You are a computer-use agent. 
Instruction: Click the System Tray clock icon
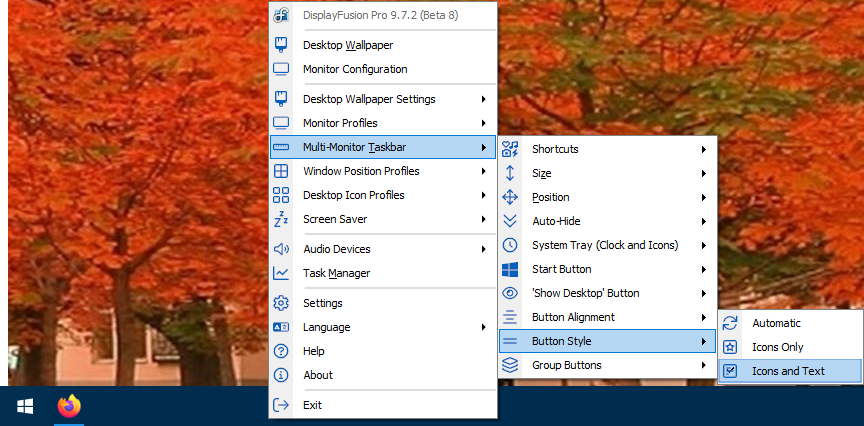point(510,245)
